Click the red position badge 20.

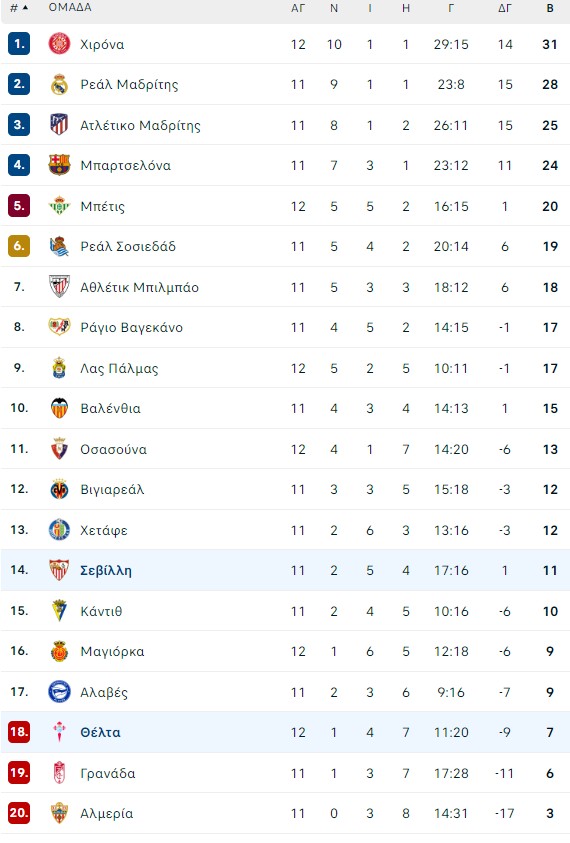coord(19,813)
